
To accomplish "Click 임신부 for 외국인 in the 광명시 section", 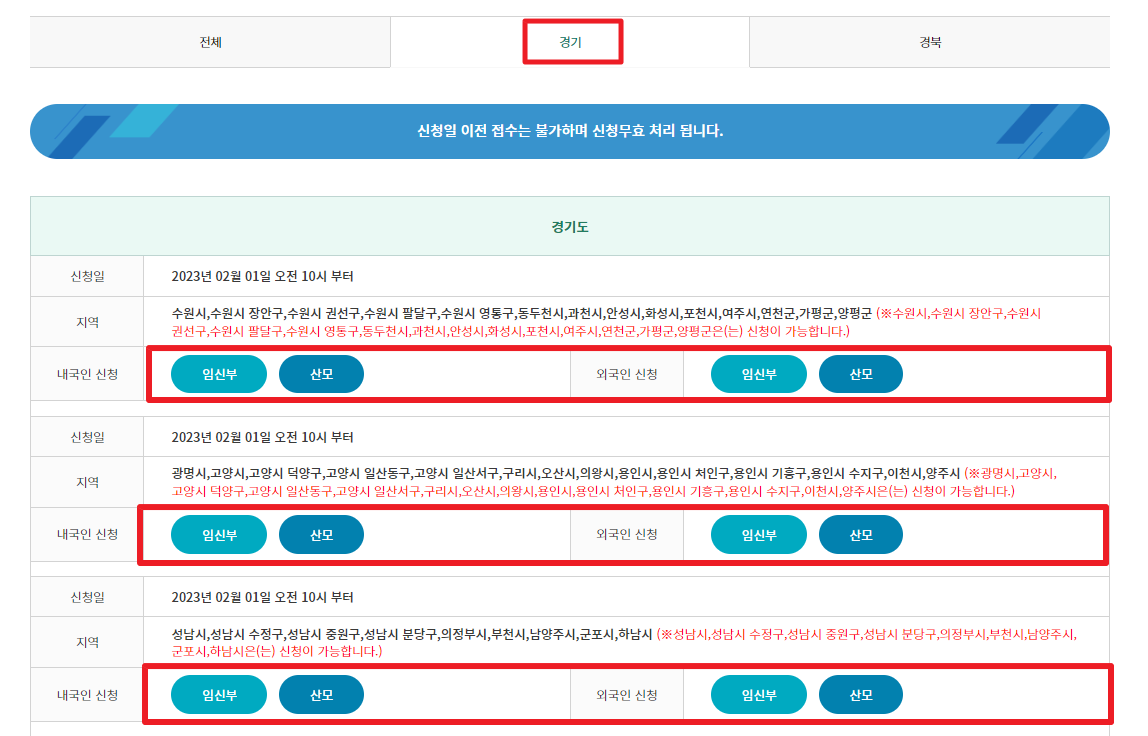I will [x=758, y=533].
